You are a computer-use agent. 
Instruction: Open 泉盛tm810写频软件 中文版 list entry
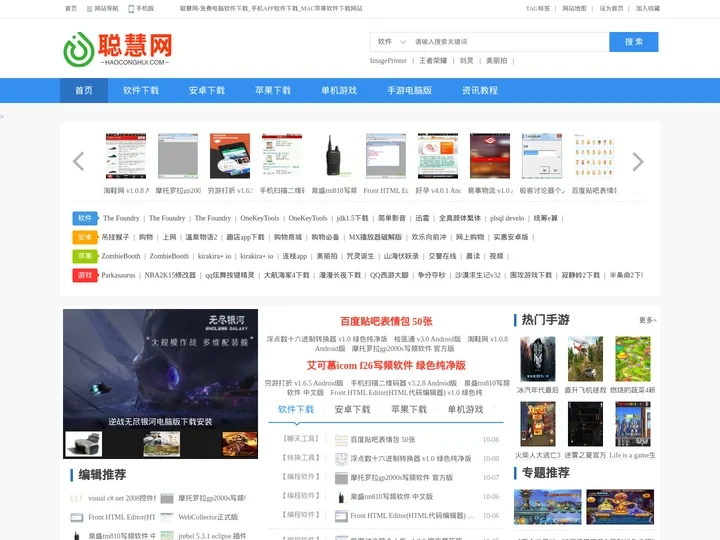[391, 496]
